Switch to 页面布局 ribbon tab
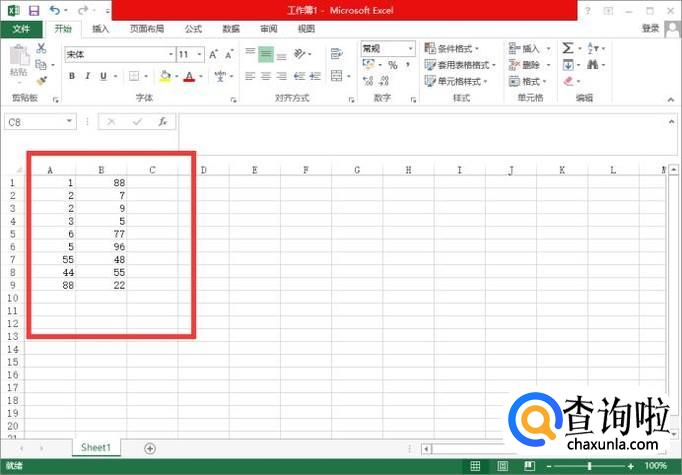 click(x=147, y=29)
